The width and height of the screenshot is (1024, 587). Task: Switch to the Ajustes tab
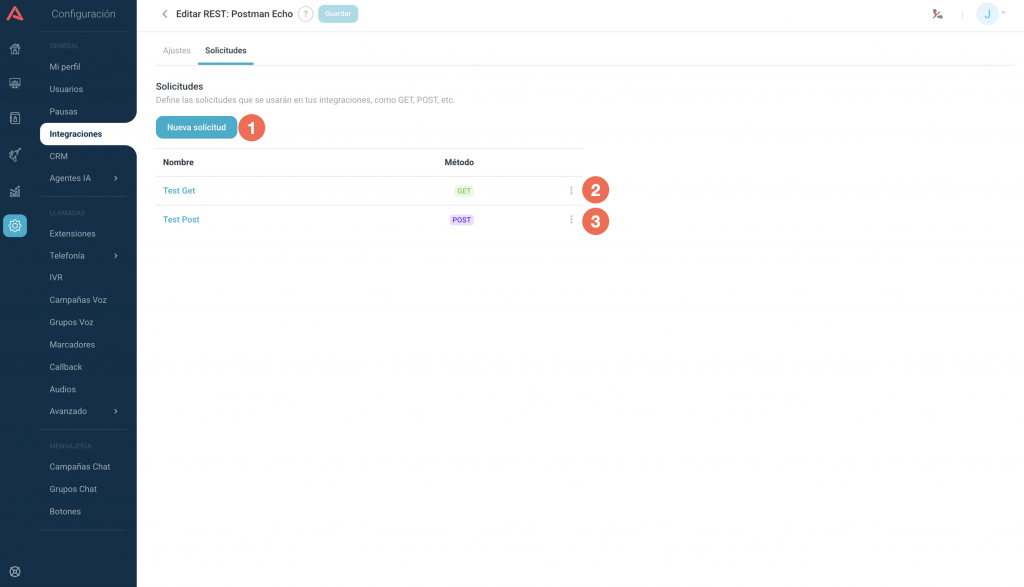pos(176,50)
